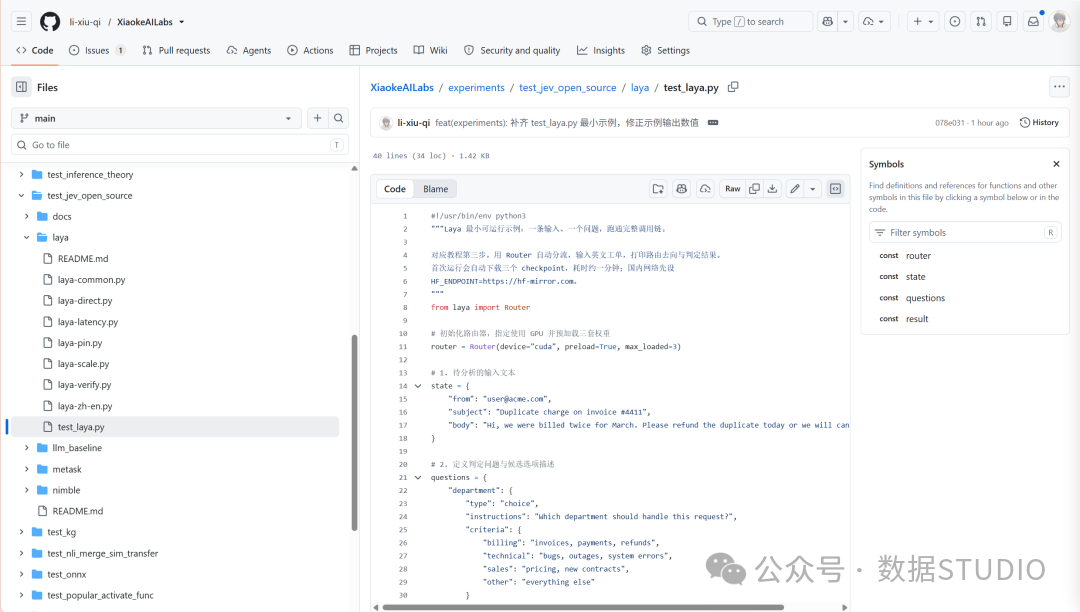Open your issues from header icon
The image size is (1080, 612).
pos(955,21)
